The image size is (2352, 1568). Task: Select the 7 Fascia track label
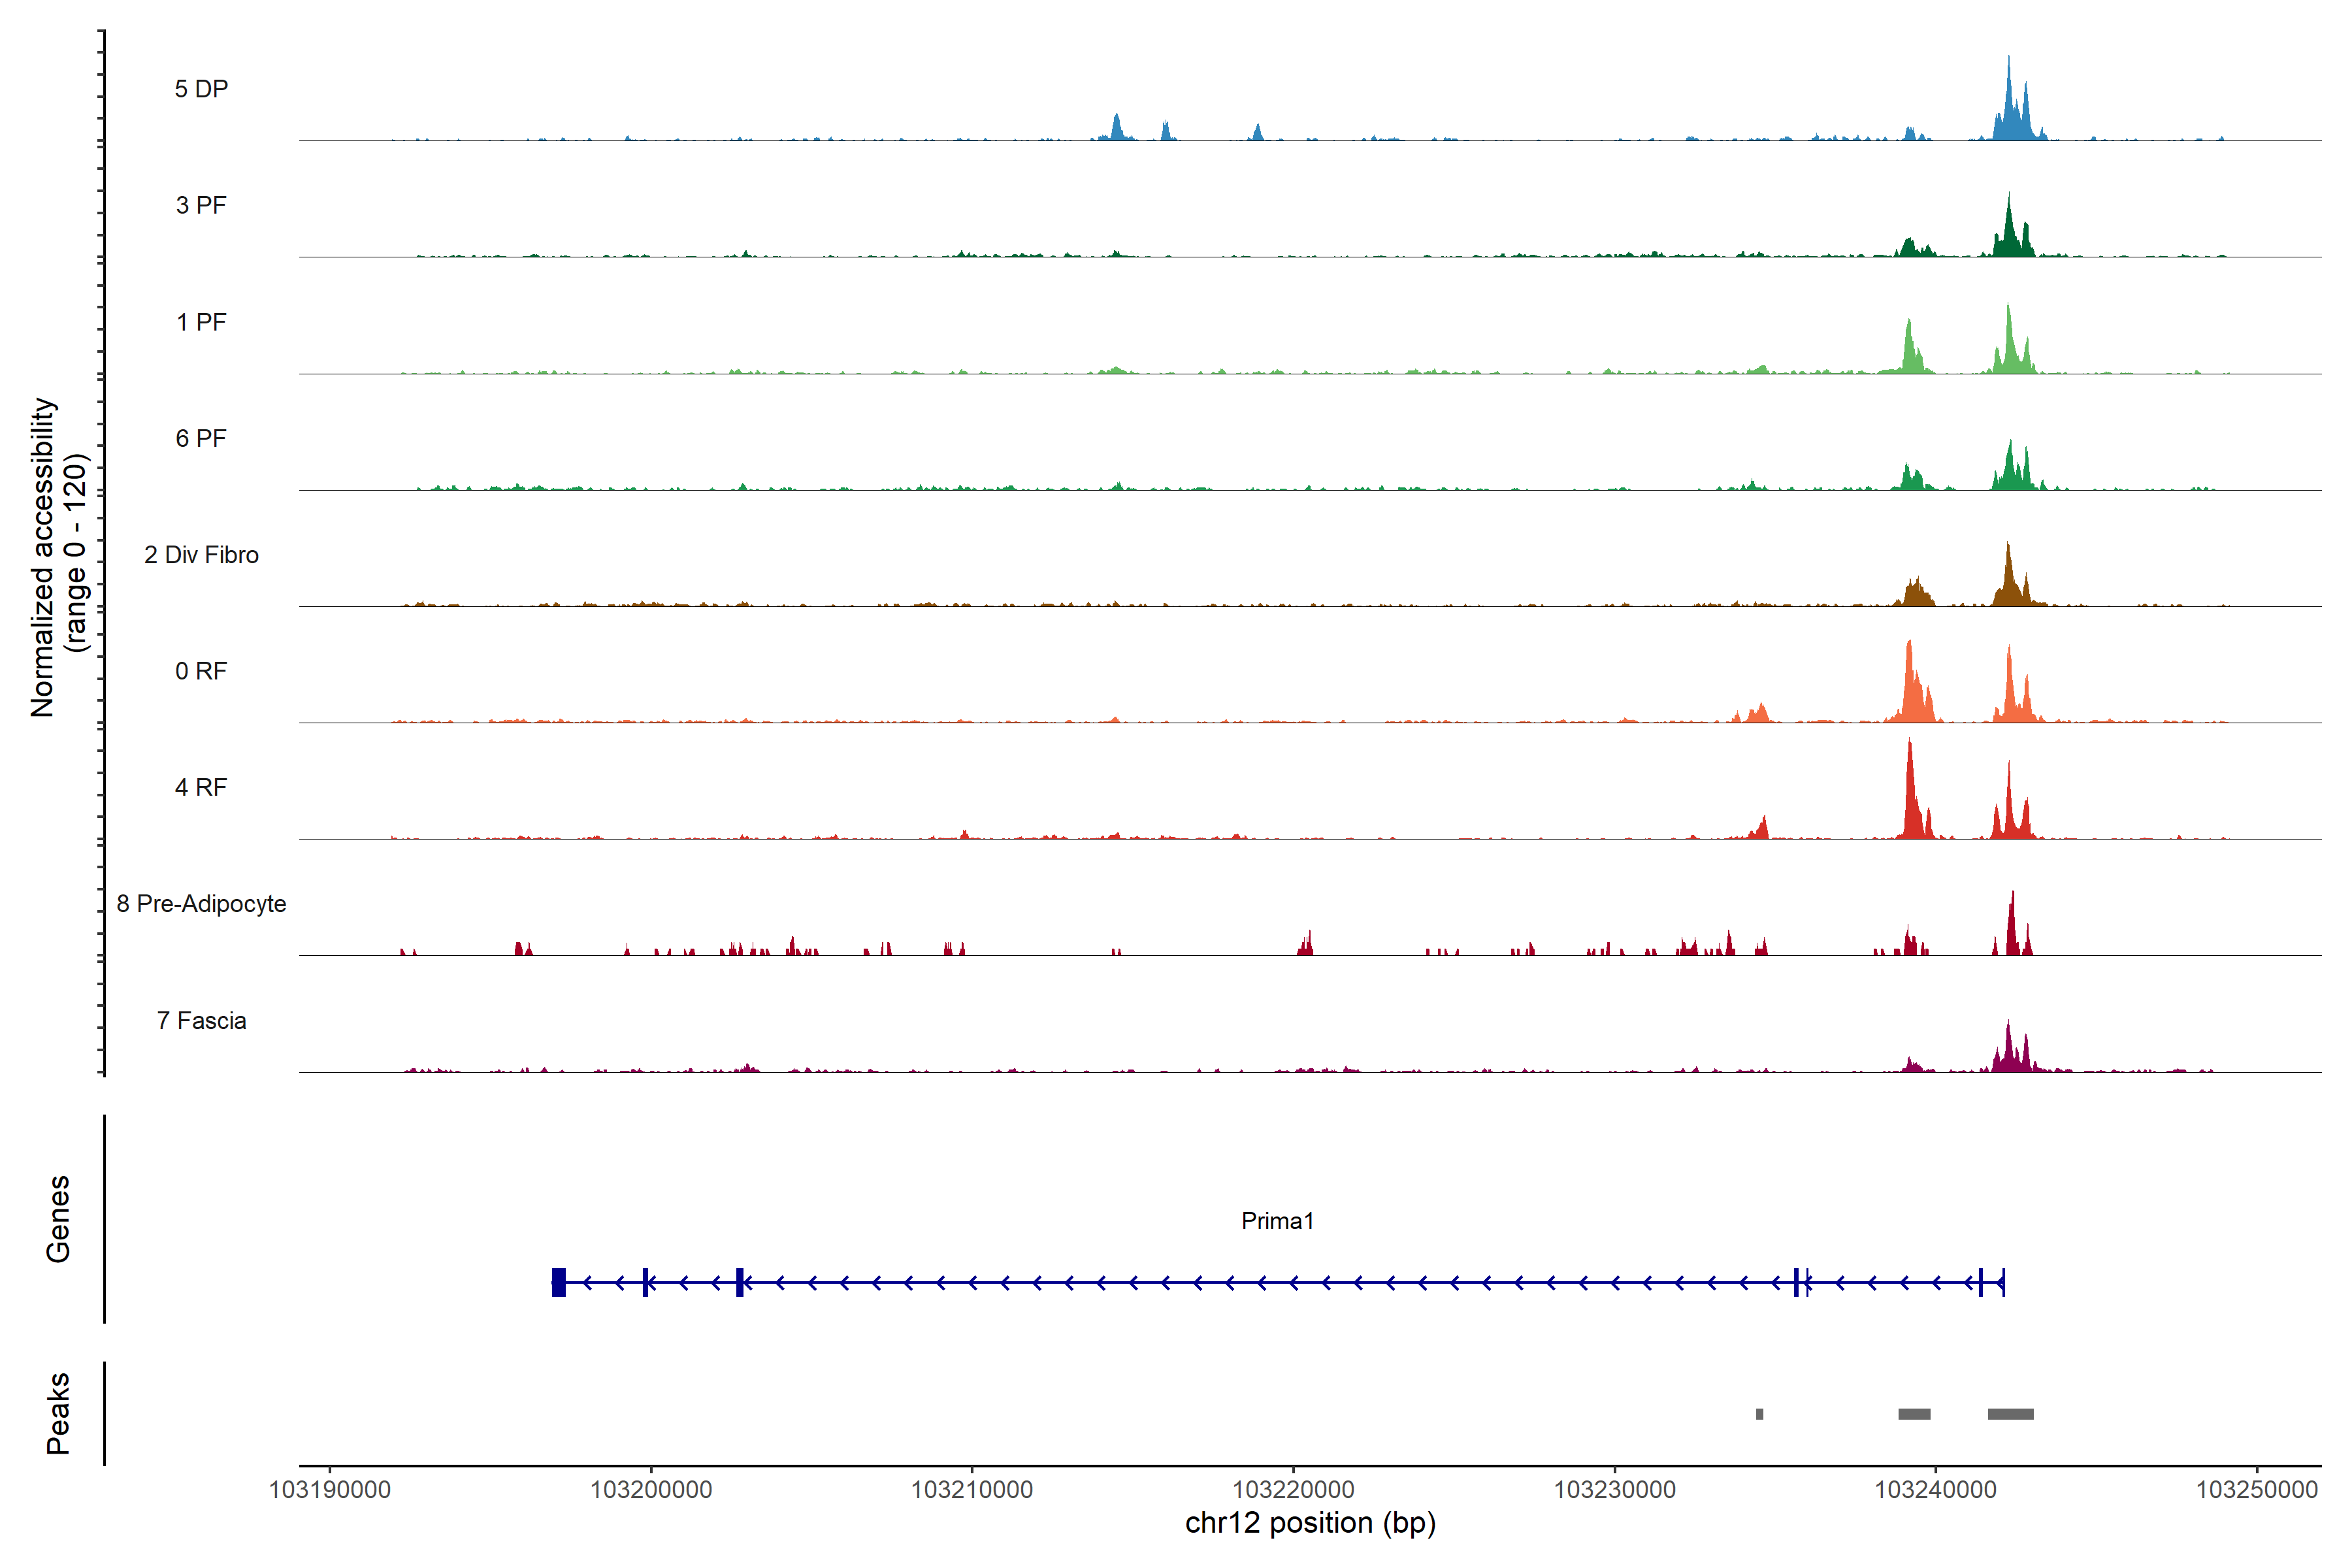(x=201, y=1020)
